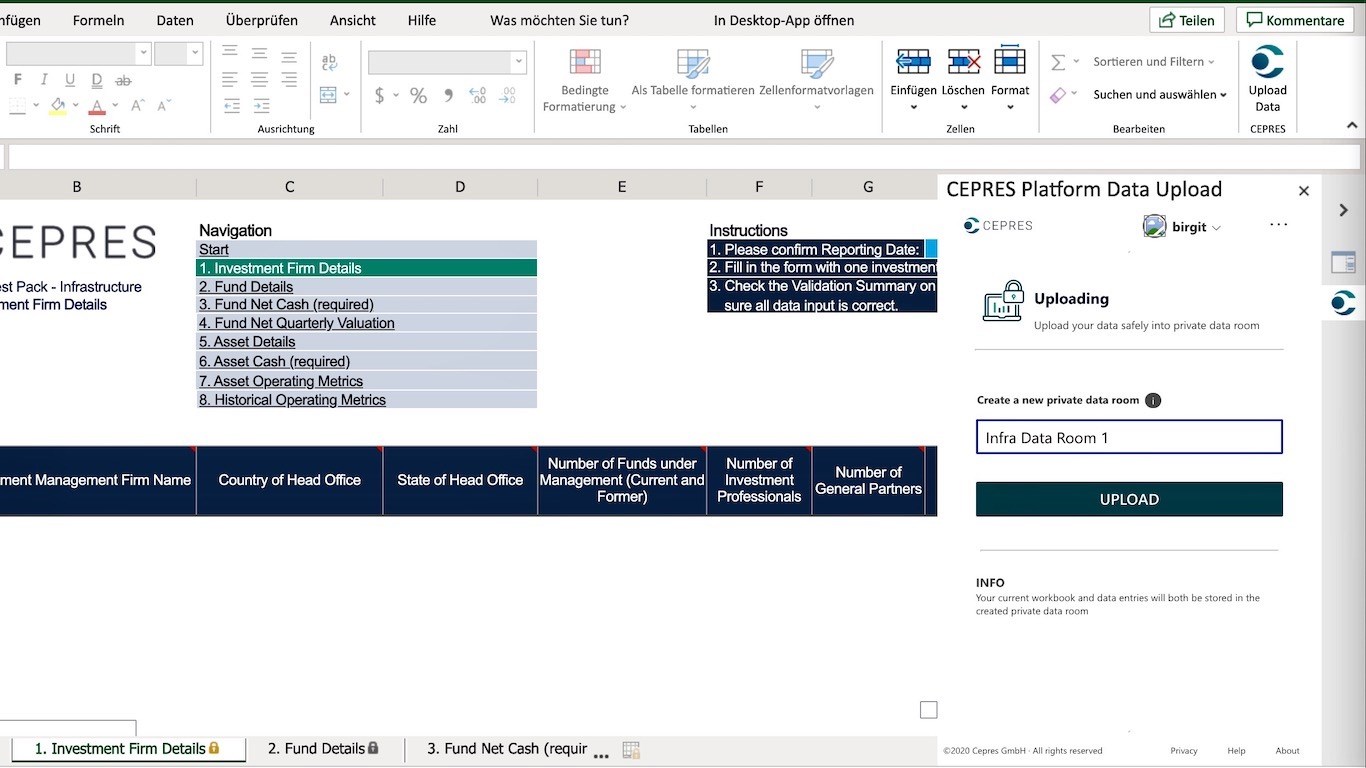Open Als Tabelle formatieren gallery
This screenshot has width=1366, height=768.
(x=693, y=80)
